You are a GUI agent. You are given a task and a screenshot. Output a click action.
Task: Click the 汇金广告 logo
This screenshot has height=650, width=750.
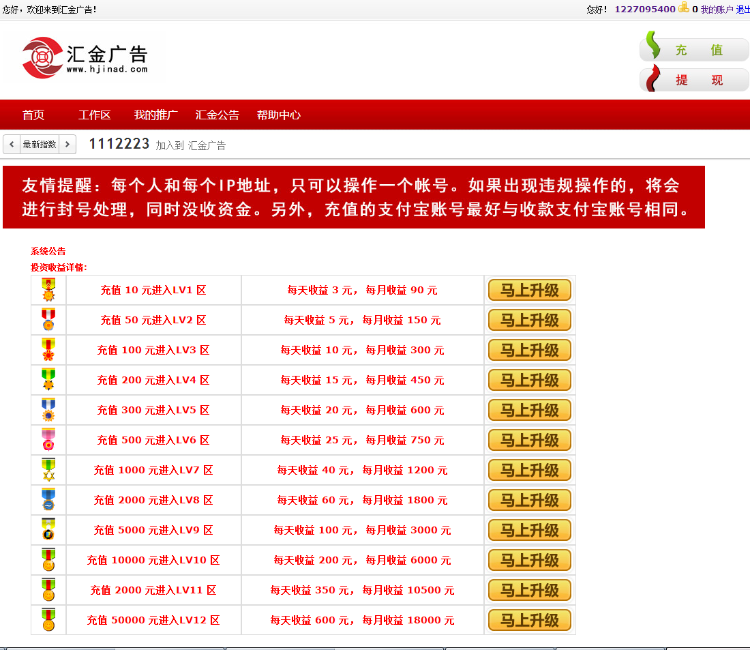click(x=85, y=57)
